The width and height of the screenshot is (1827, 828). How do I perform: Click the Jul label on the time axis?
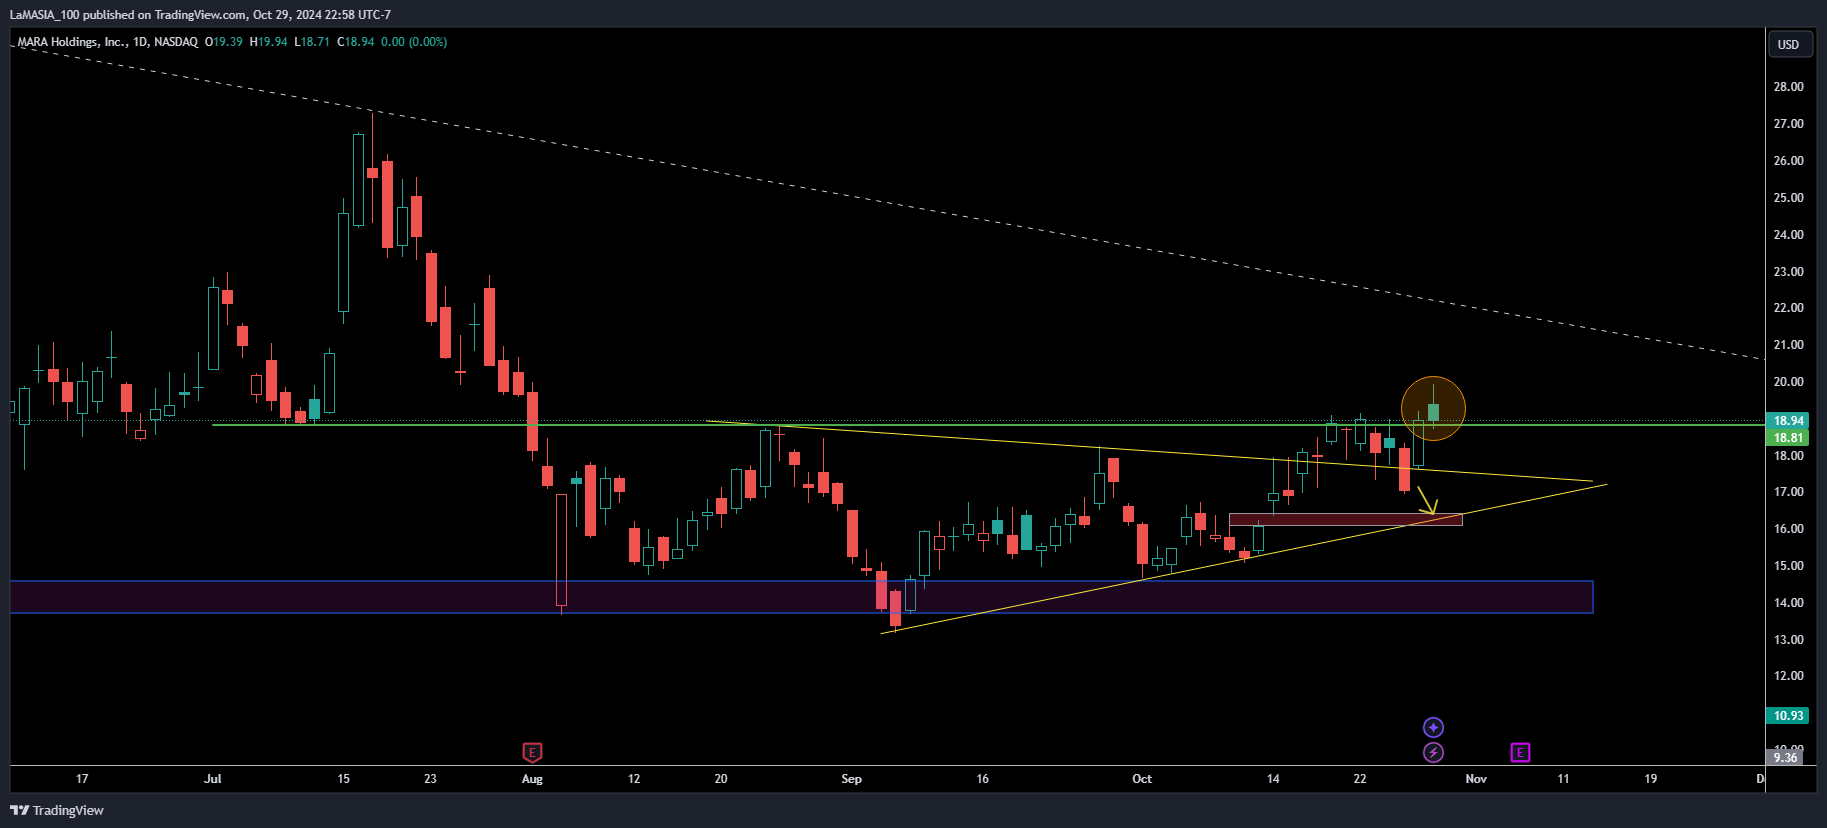click(x=213, y=779)
